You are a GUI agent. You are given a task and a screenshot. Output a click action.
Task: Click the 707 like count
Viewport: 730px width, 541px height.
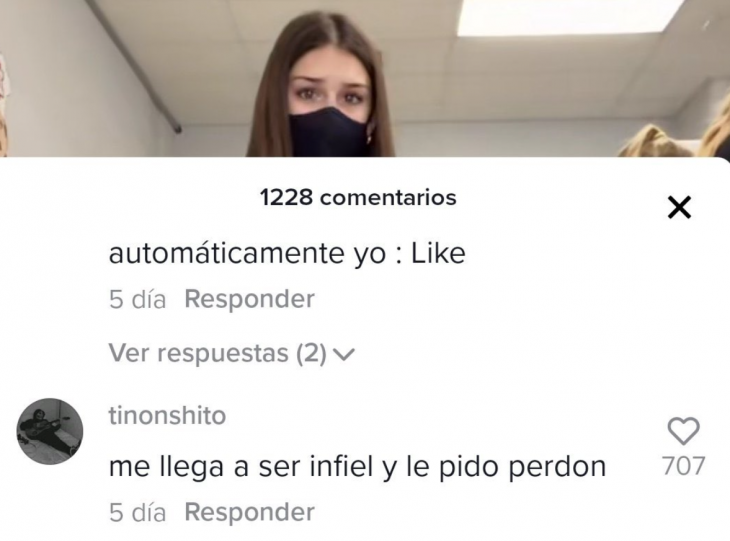(683, 466)
